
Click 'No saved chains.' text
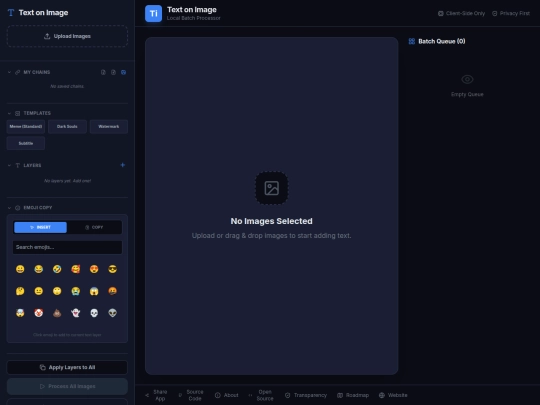(67, 86)
